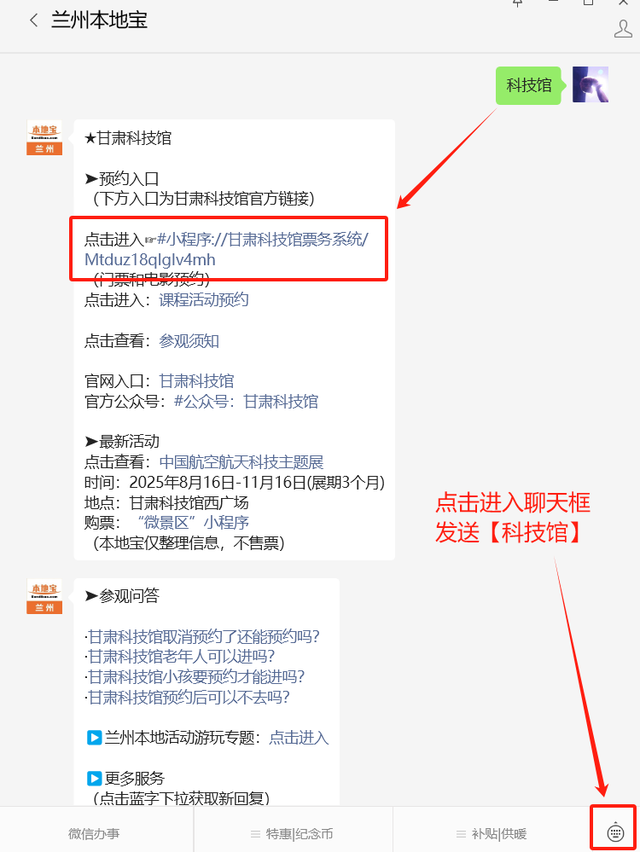Viewport: 640px width, 852px height.
Task: Open 兰州本地宝 avatar on 参观问答 message
Action: click(x=45, y=596)
